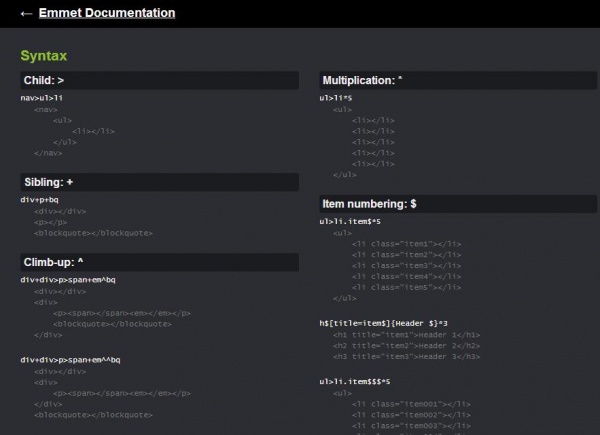Click the div+div>p>span+em^bq abbreviation

(x=68, y=280)
